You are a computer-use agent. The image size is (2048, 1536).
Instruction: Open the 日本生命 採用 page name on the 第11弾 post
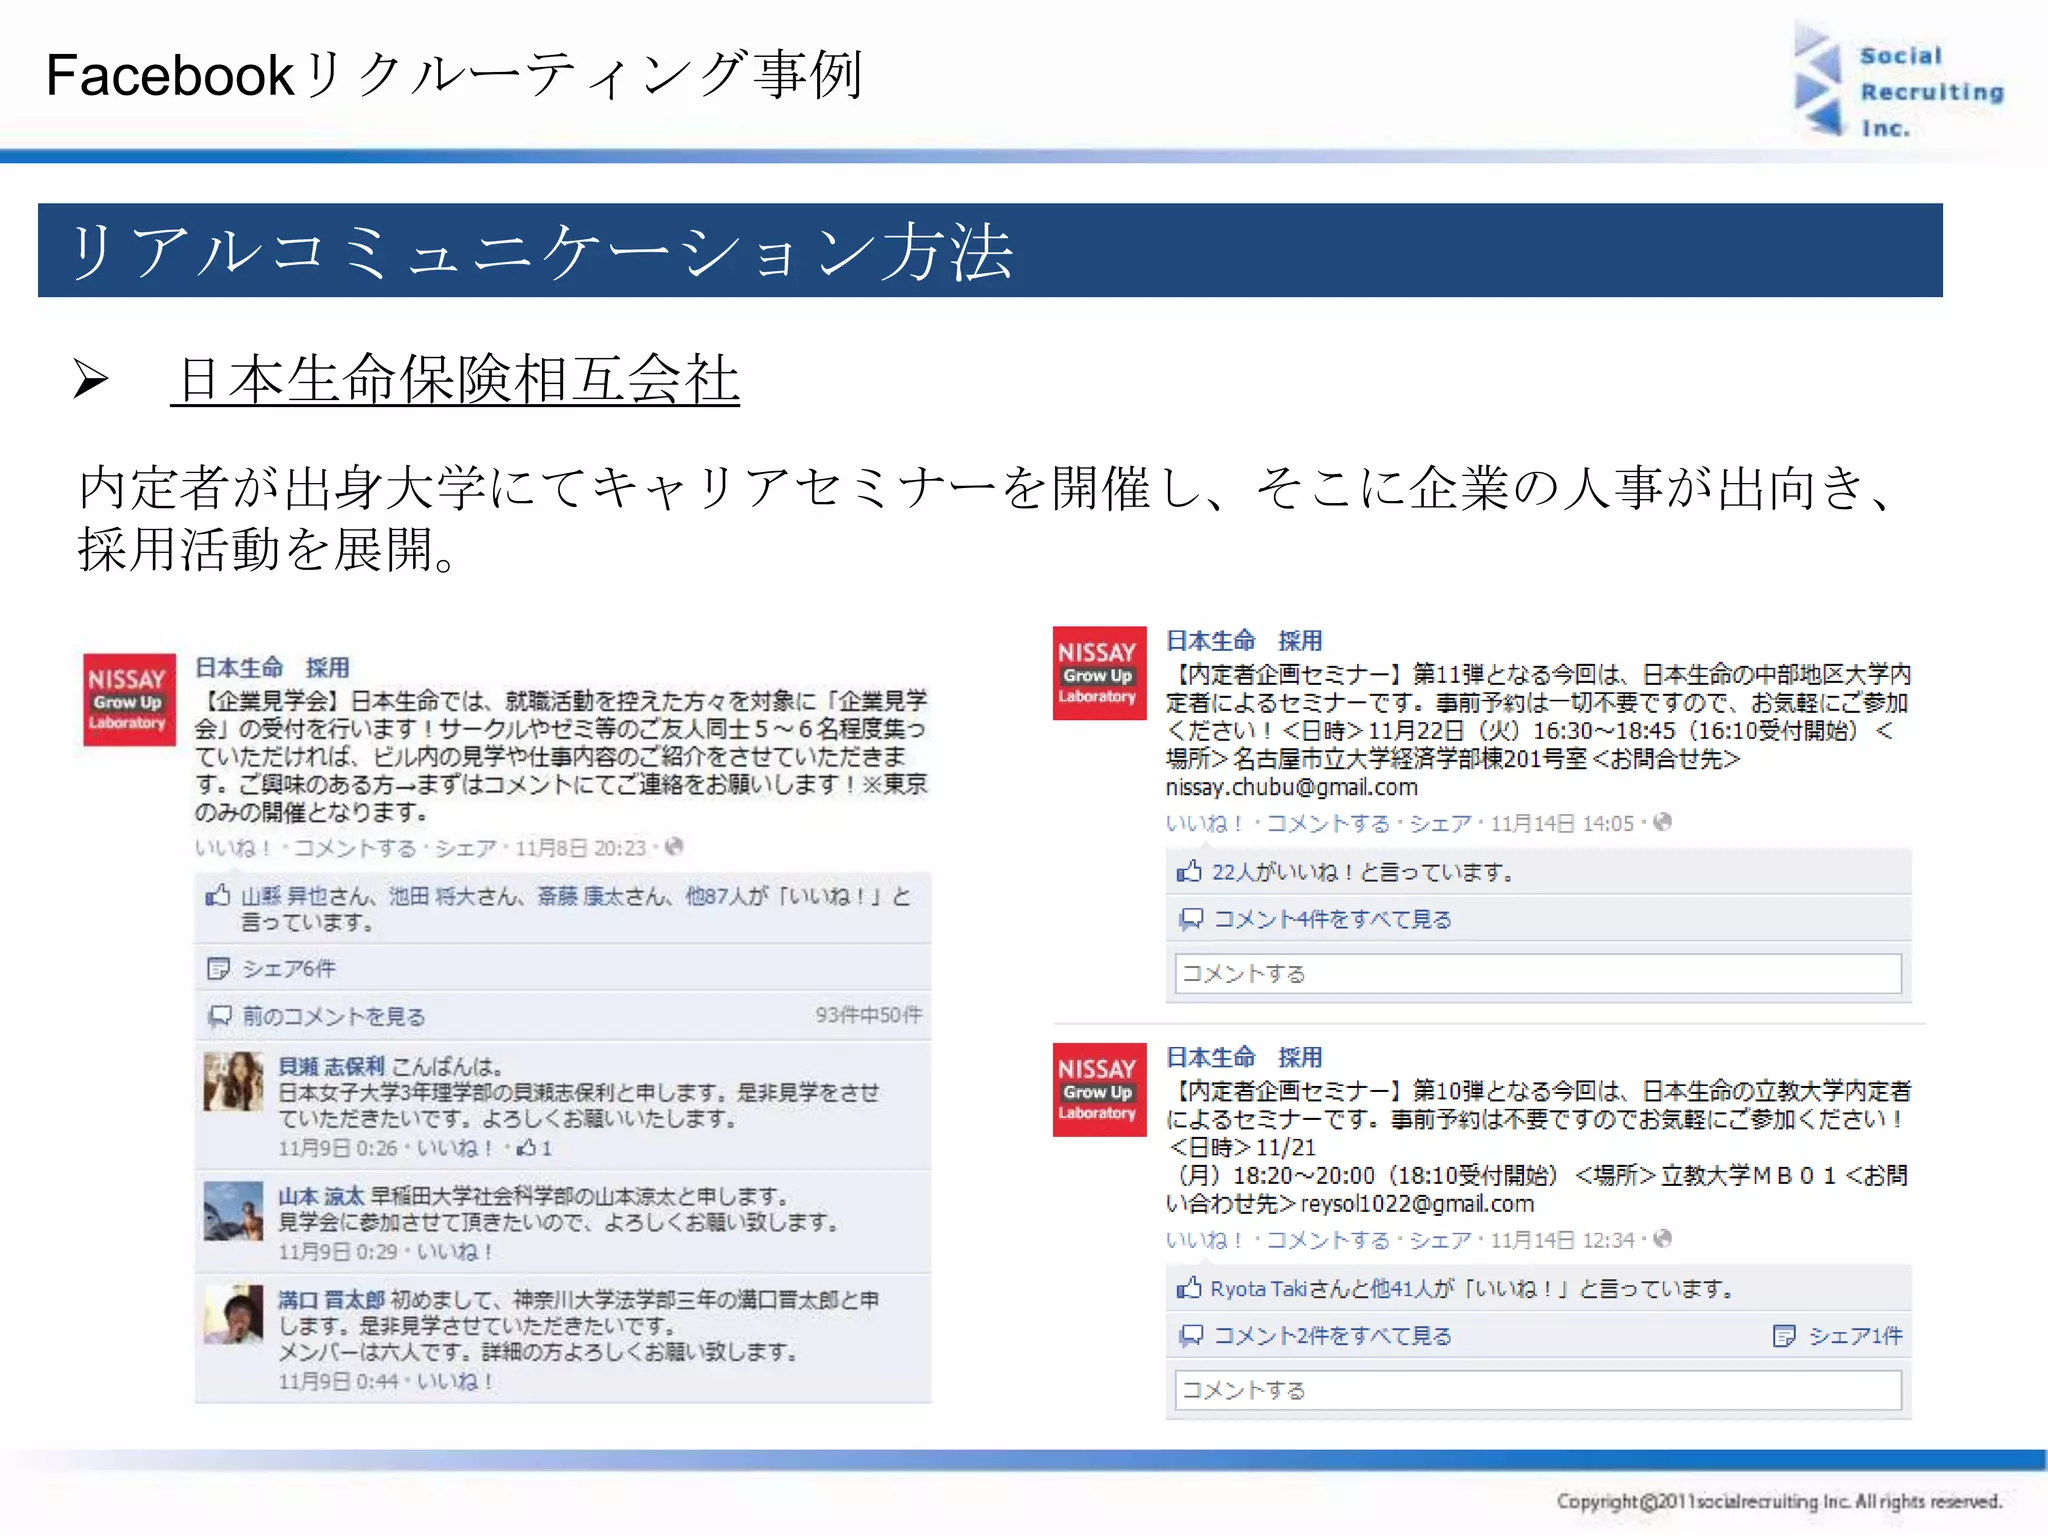click(x=1244, y=640)
